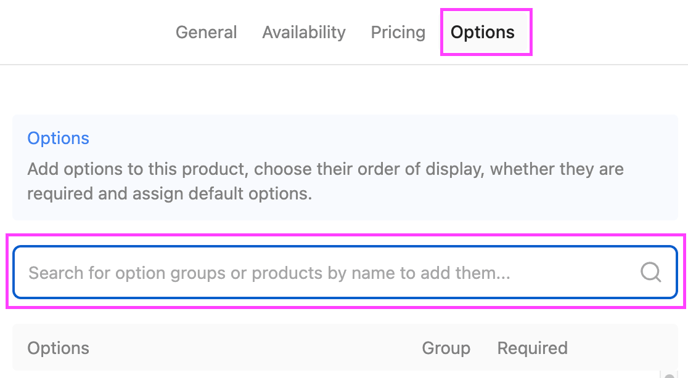Focus the option groups search field
This screenshot has height=378, width=688.
pyautogui.click(x=345, y=272)
